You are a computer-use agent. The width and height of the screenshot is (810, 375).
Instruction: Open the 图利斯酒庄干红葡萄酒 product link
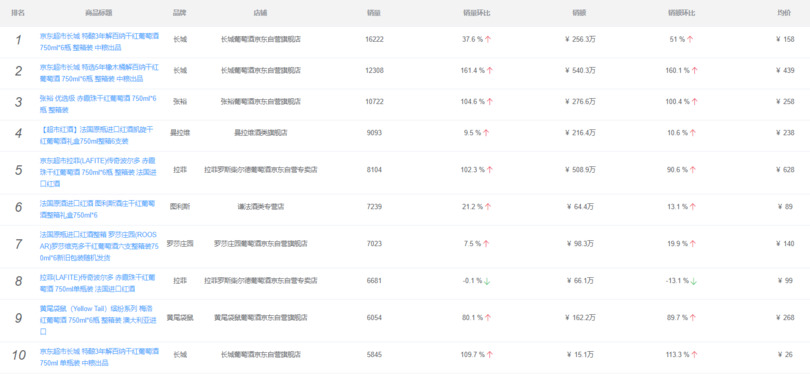pos(97,209)
